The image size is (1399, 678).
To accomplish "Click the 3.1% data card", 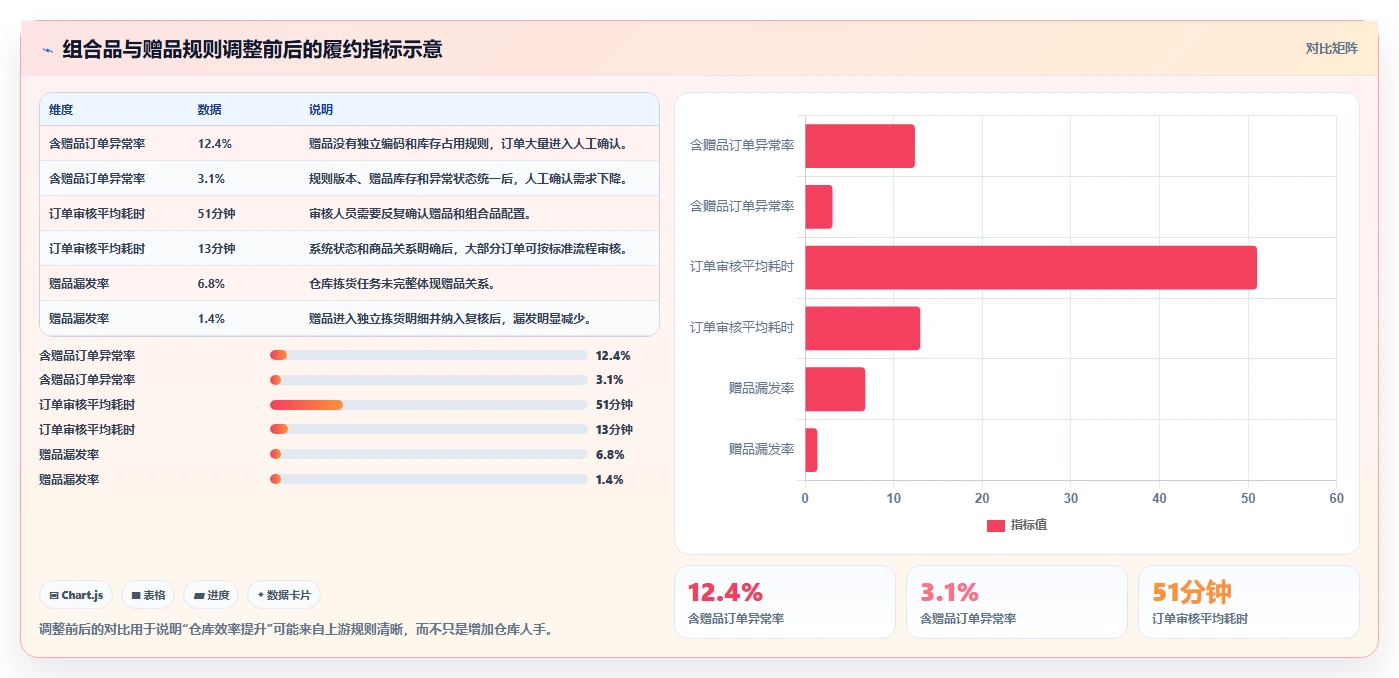I will click(1017, 602).
